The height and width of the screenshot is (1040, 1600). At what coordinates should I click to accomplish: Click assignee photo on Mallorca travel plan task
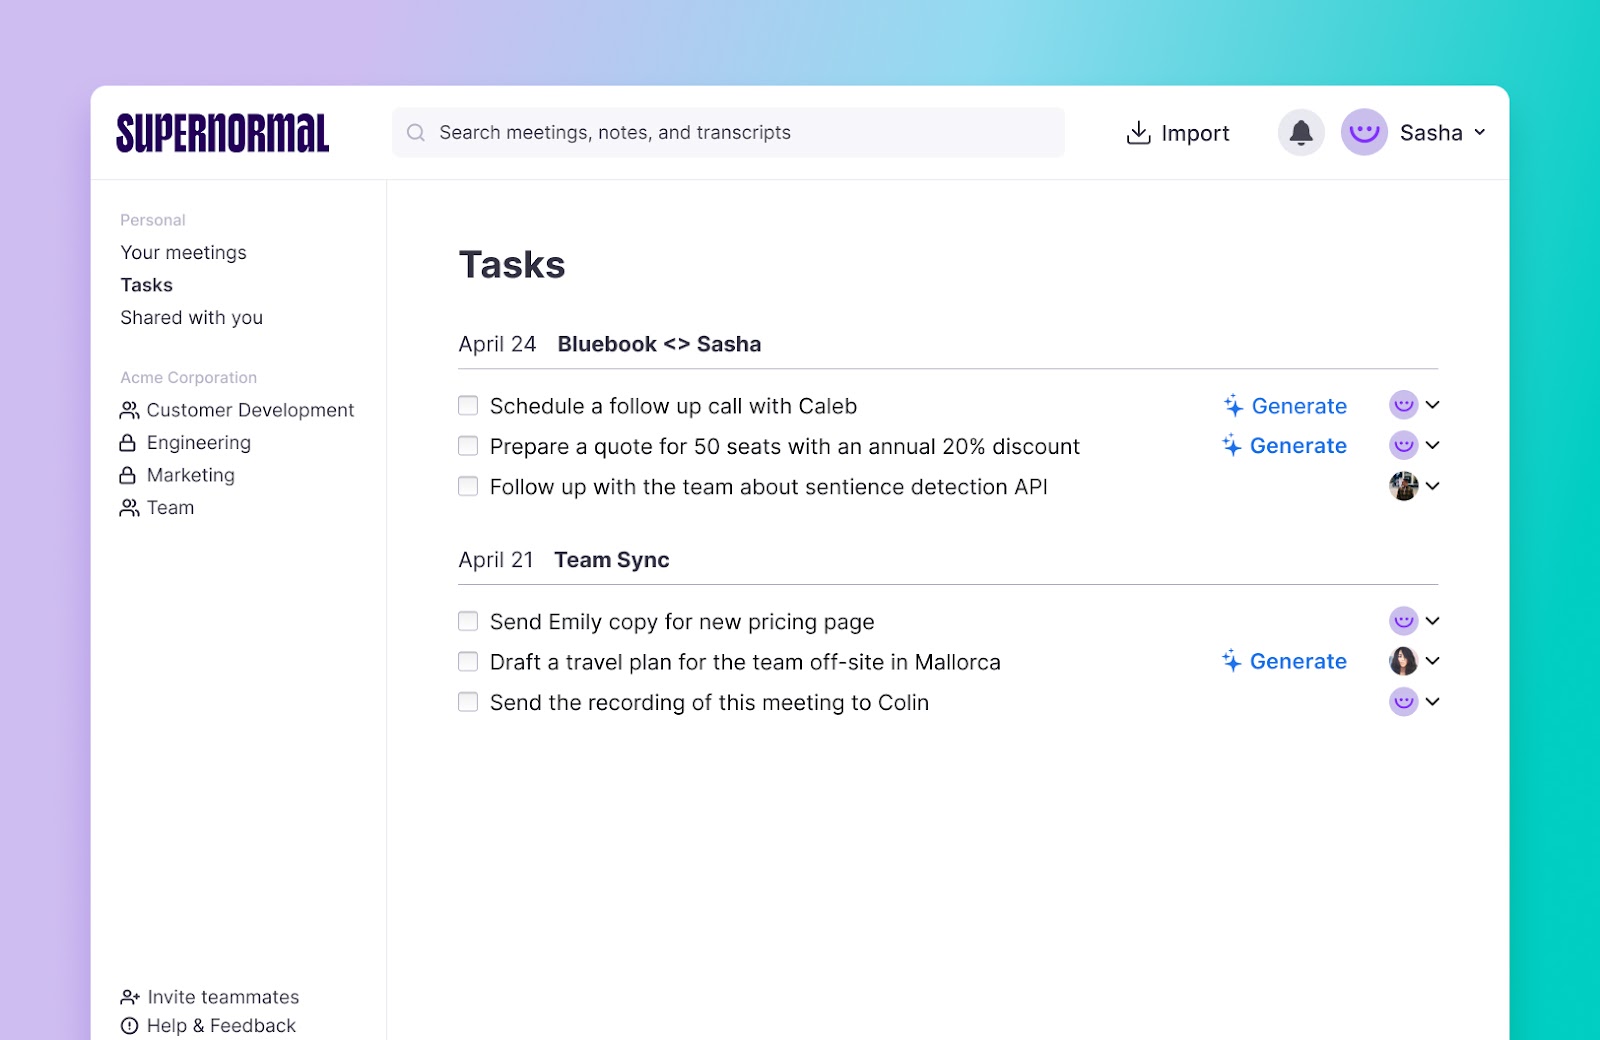click(1403, 662)
